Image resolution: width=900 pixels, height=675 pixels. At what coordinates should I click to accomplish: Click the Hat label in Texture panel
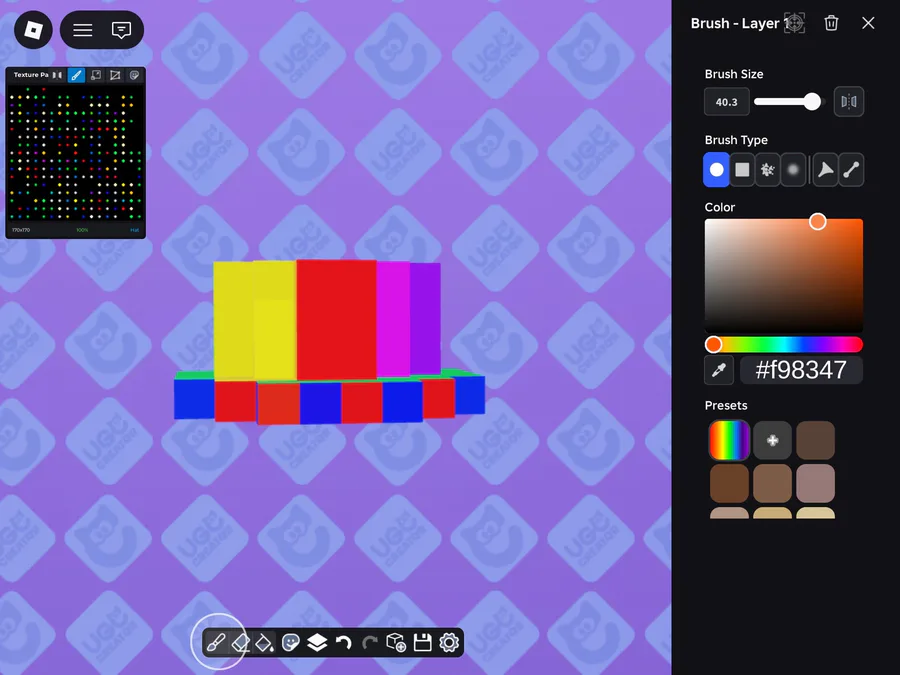134,230
